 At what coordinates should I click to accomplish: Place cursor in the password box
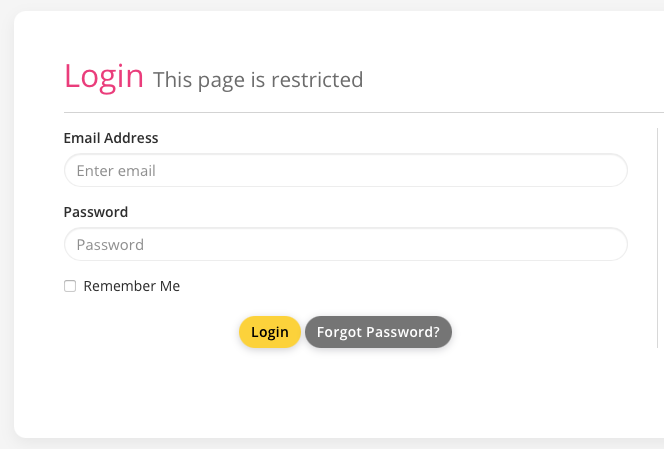[x=345, y=244]
